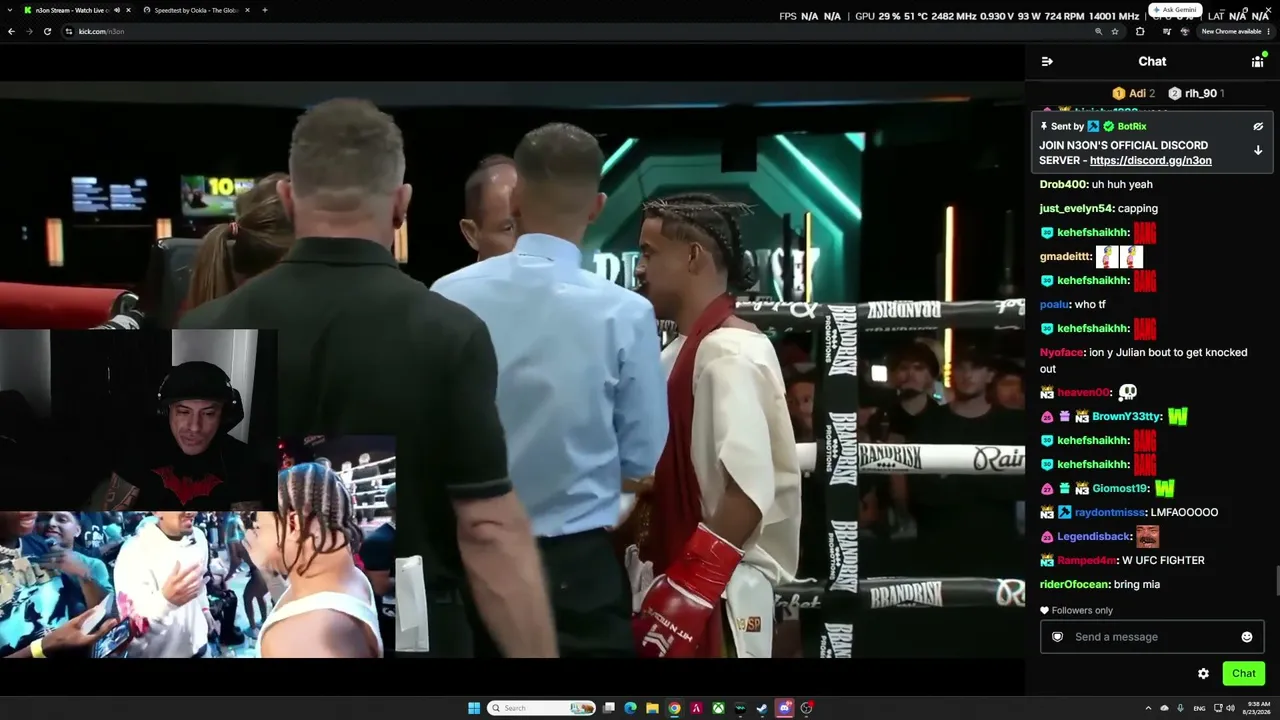Click username heaven00 in chat
The width and height of the screenshot is (1280, 720).
point(1083,393)
